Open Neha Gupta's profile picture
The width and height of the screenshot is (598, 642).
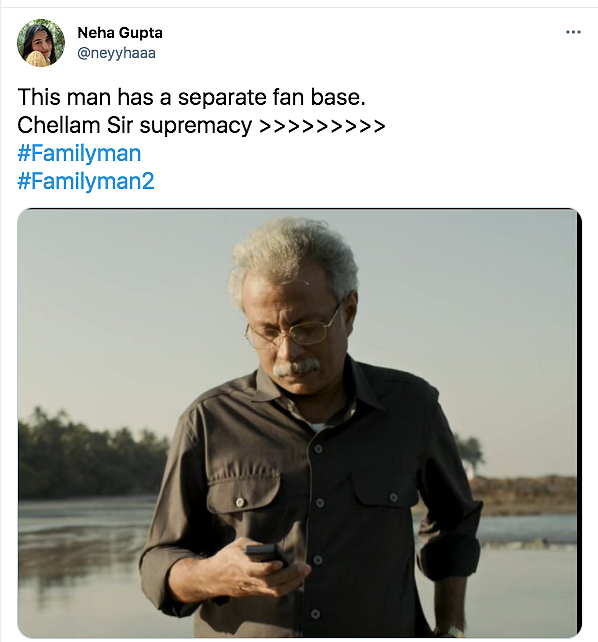tap(41, 43)
